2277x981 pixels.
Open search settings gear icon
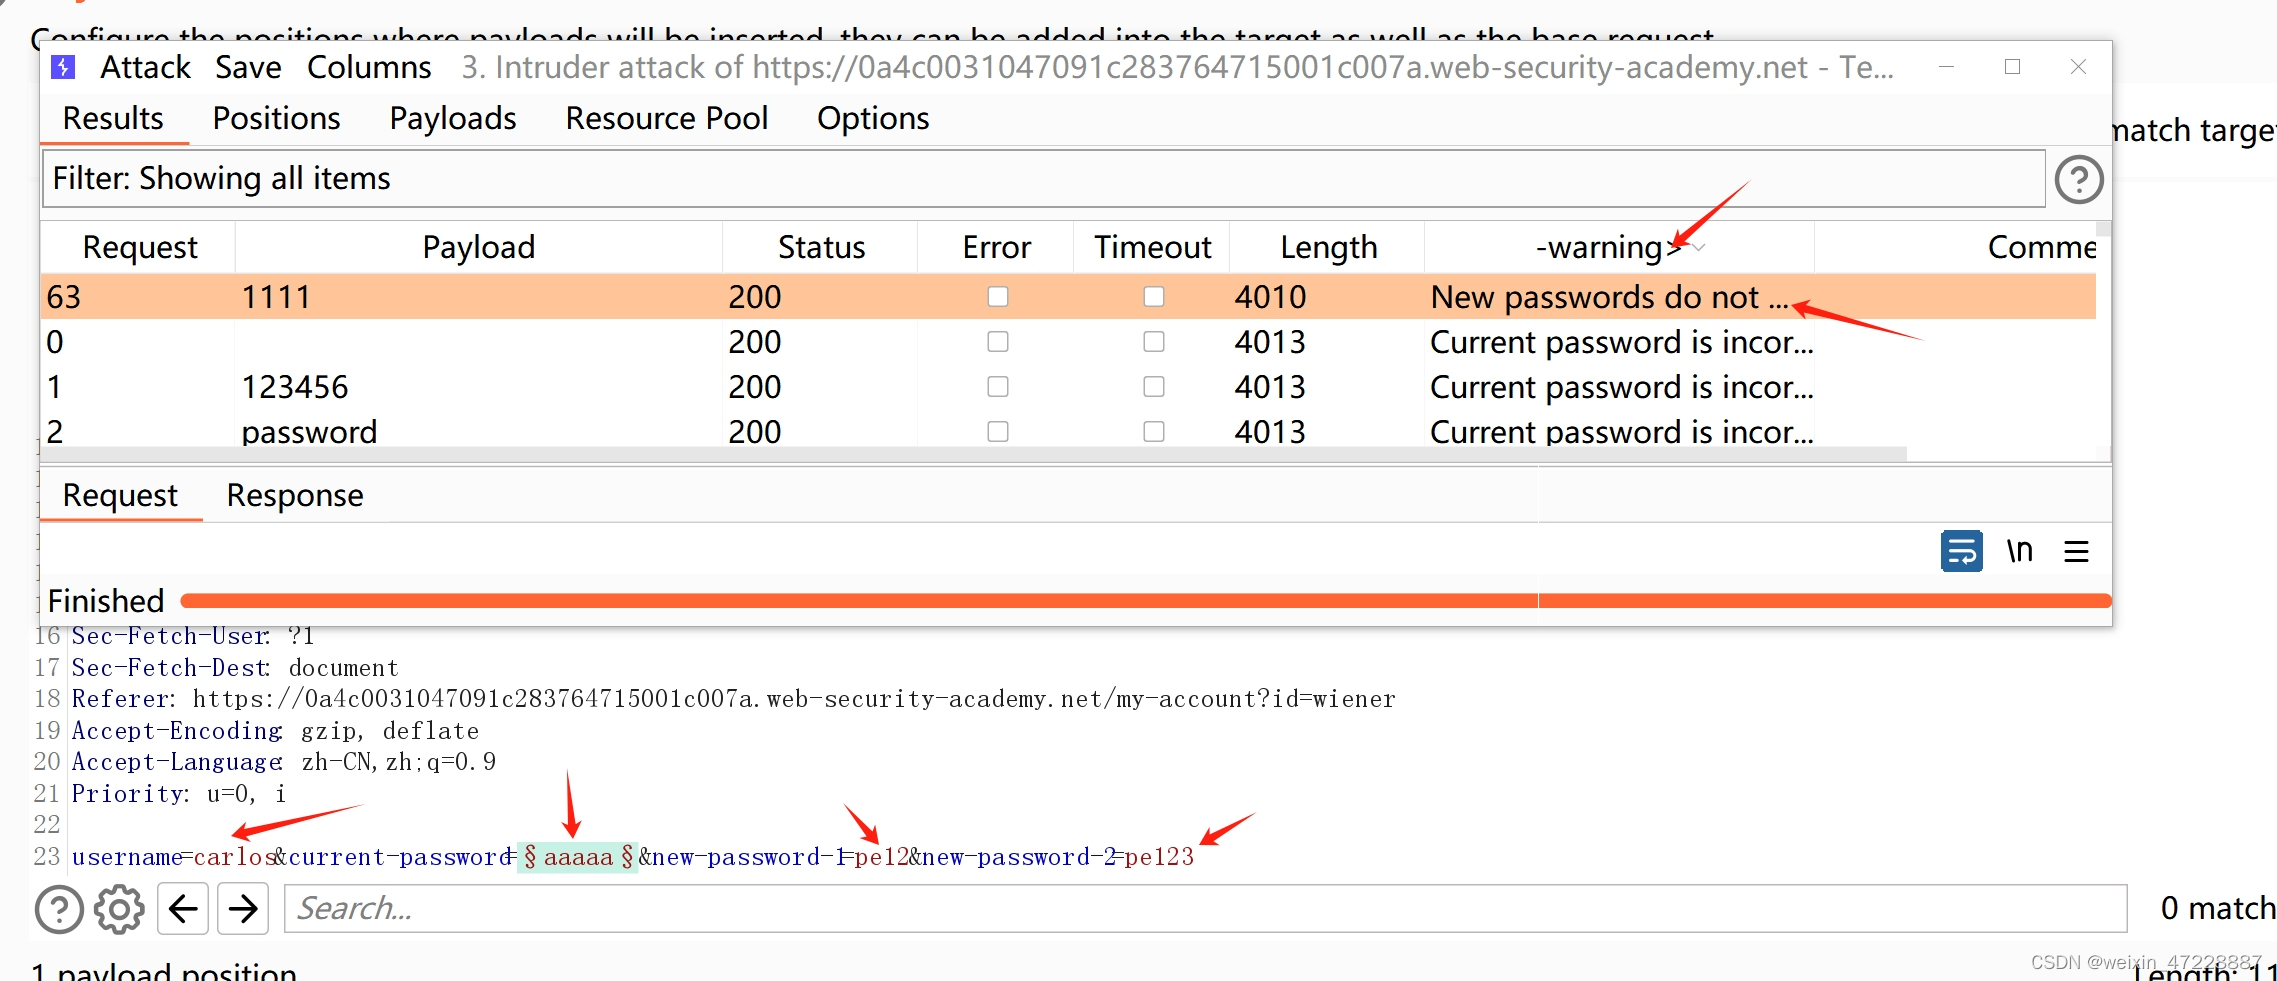(119, 909)
